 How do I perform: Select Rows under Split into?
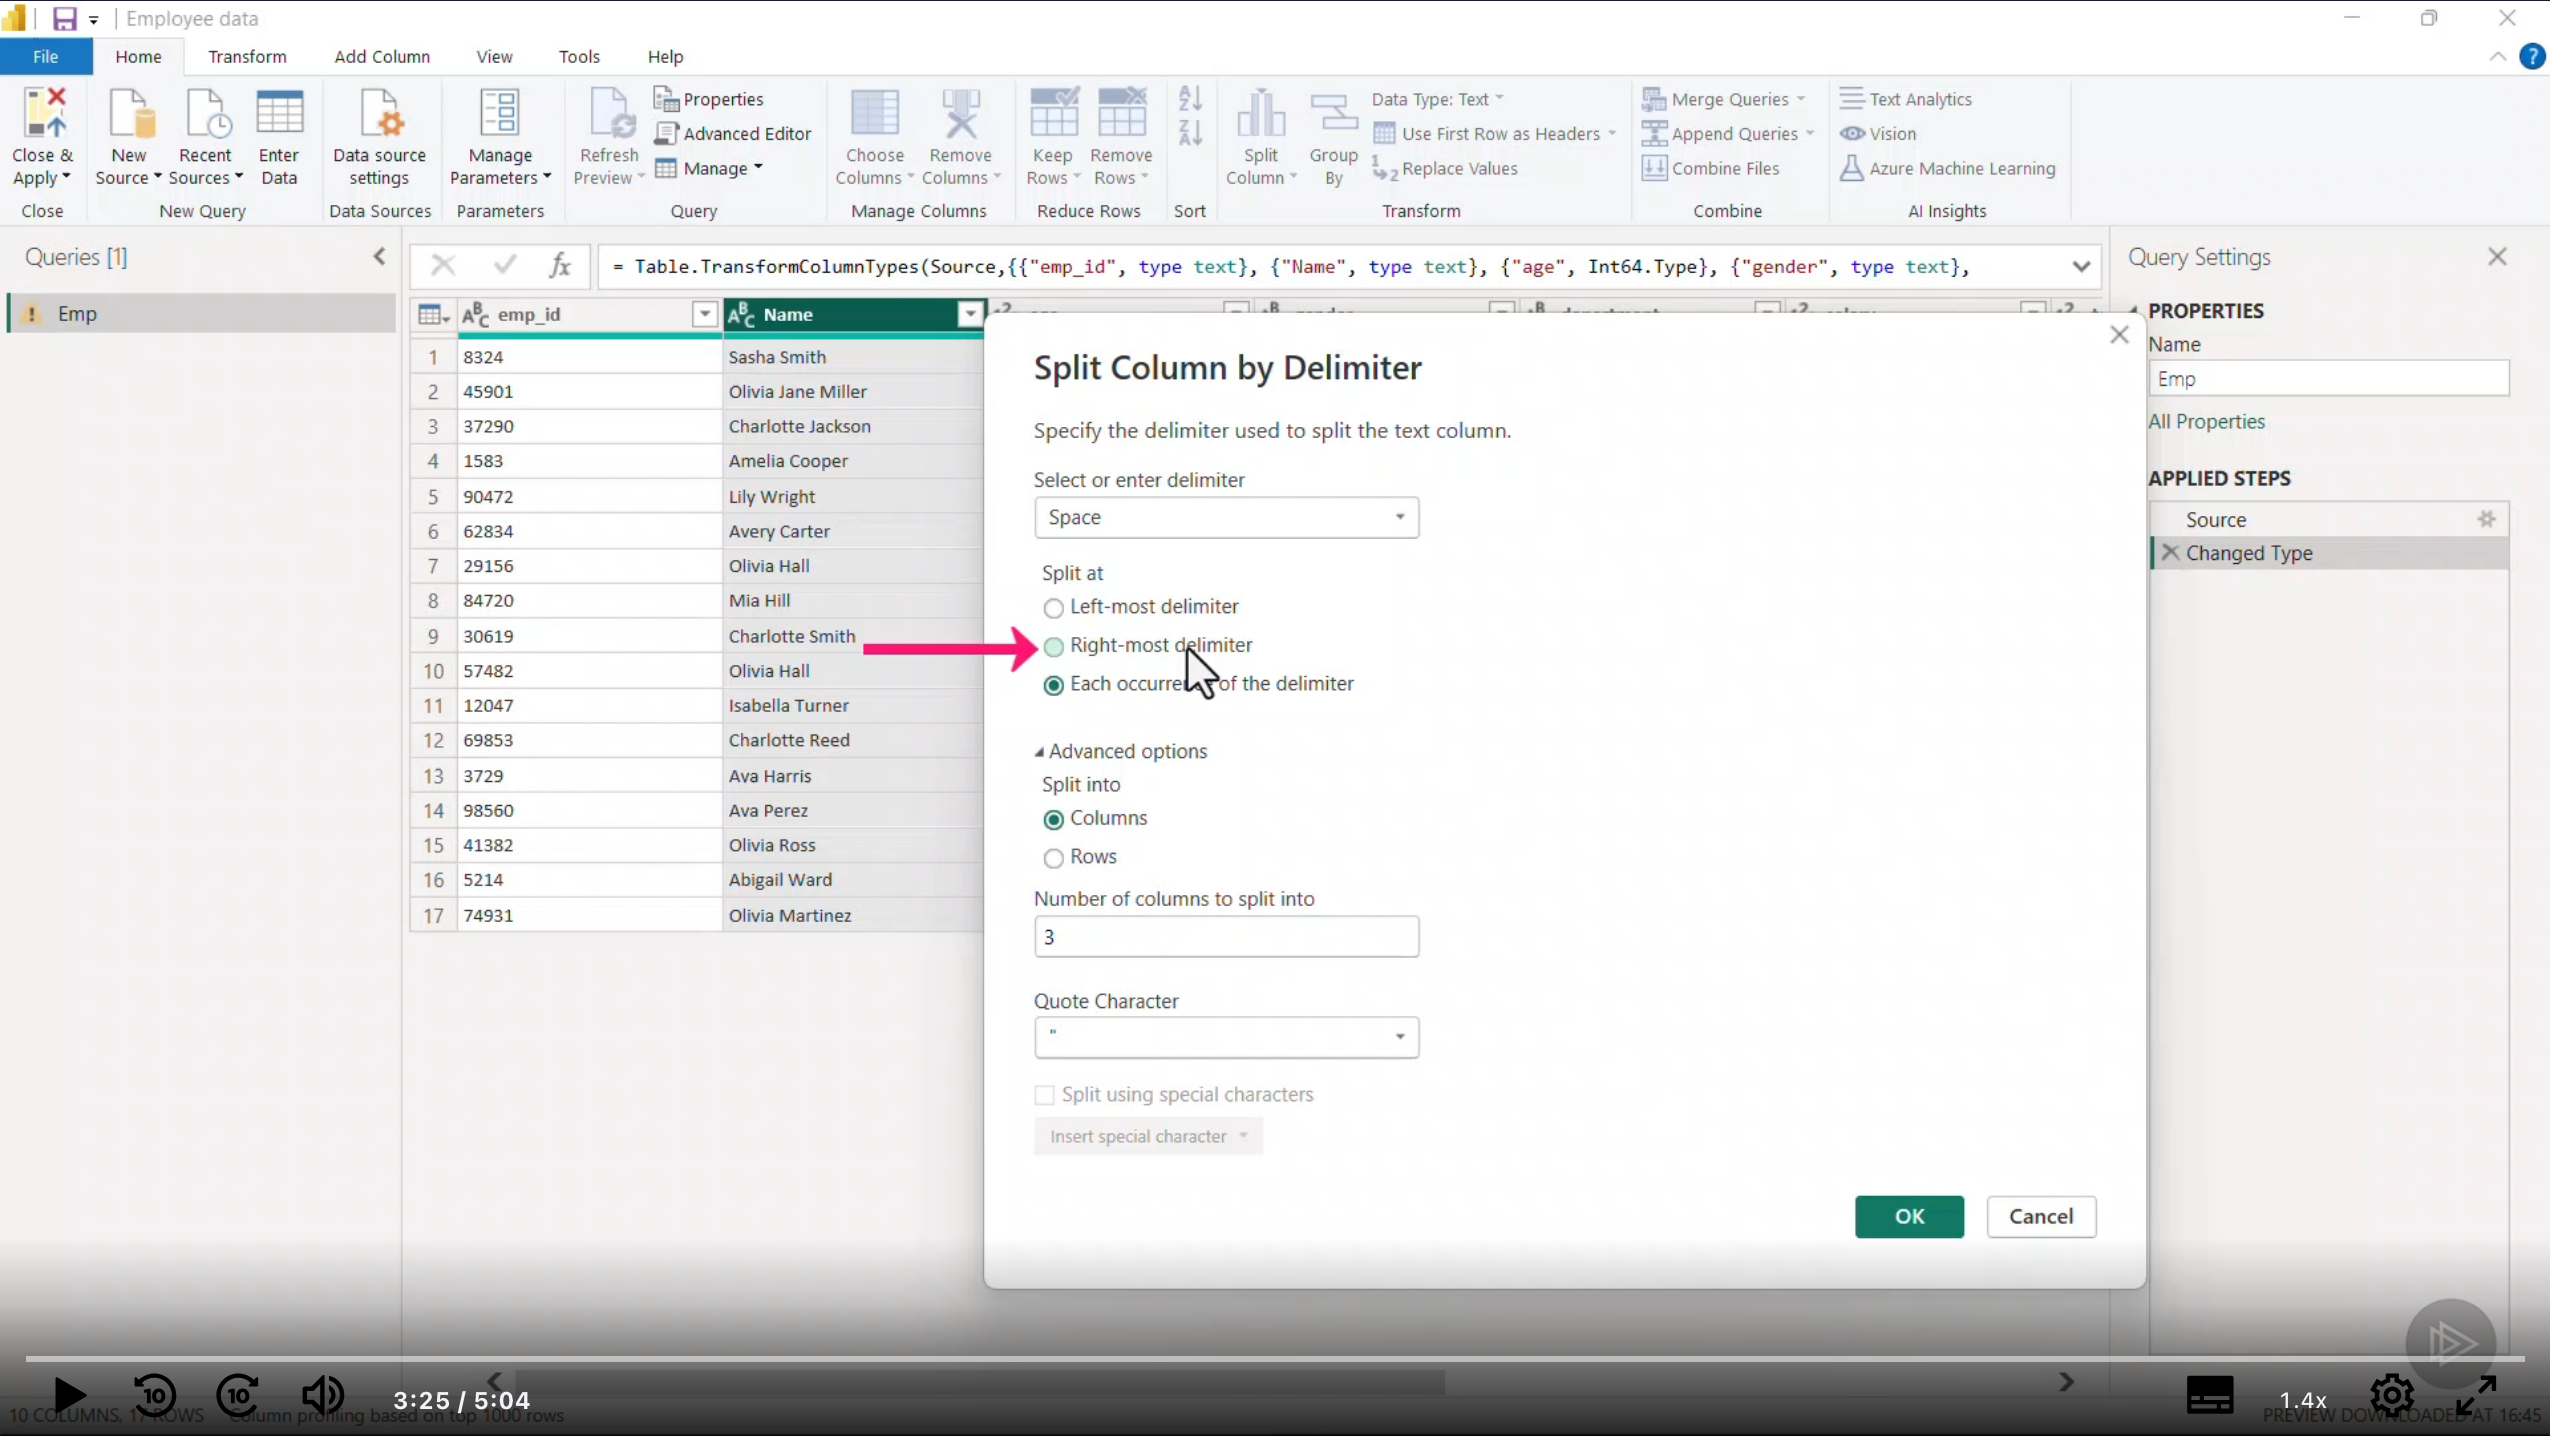tap(1053, 858)
